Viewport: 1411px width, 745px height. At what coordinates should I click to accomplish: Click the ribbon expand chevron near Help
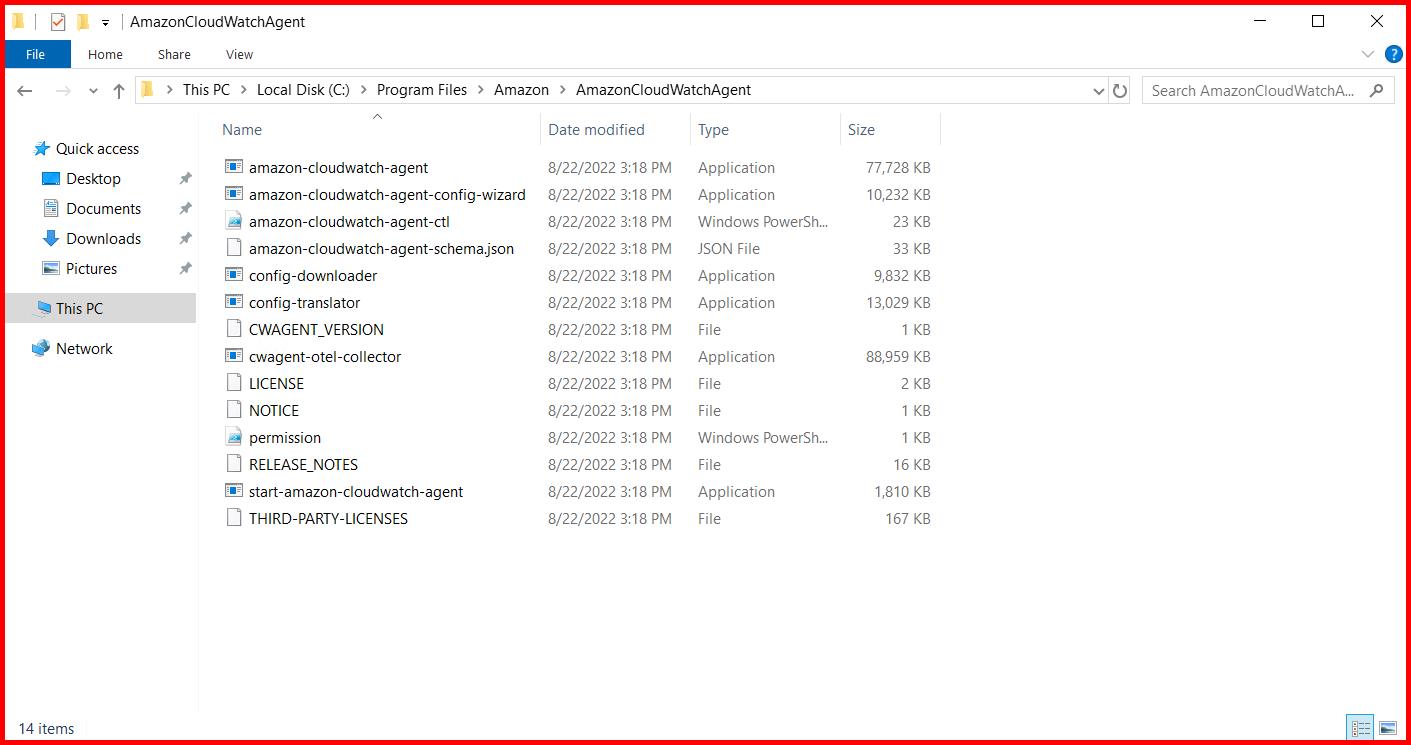(1368, 54)
